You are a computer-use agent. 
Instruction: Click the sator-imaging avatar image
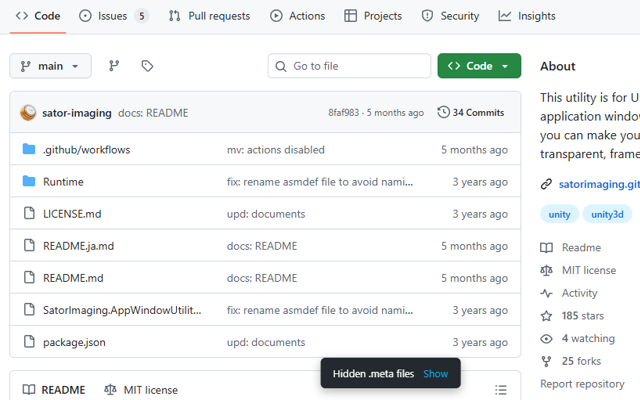28,113
